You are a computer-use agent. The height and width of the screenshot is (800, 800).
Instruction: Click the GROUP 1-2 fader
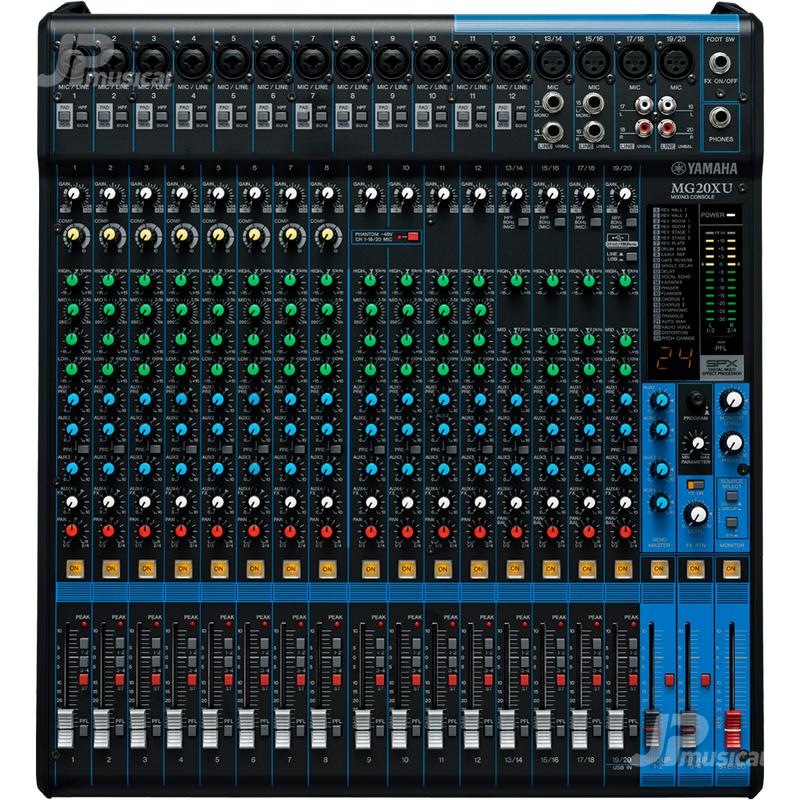(x=651, y=729)
